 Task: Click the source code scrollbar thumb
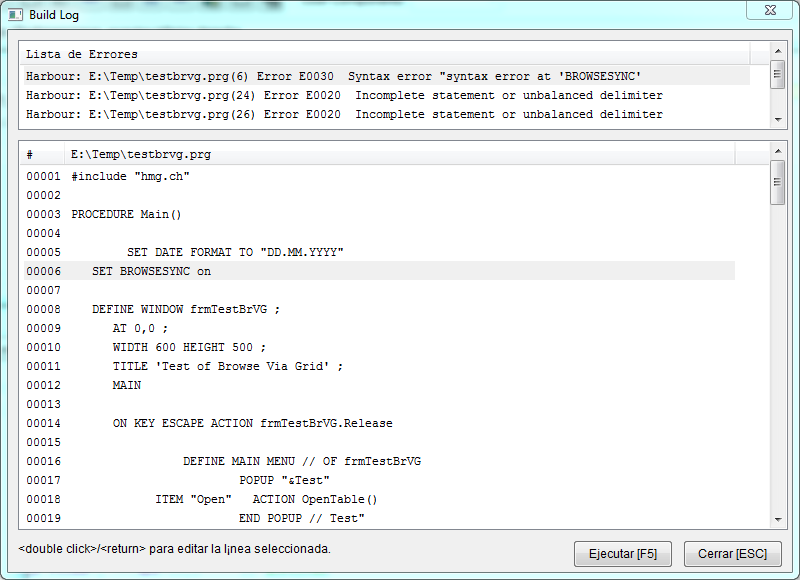(777, 183)
